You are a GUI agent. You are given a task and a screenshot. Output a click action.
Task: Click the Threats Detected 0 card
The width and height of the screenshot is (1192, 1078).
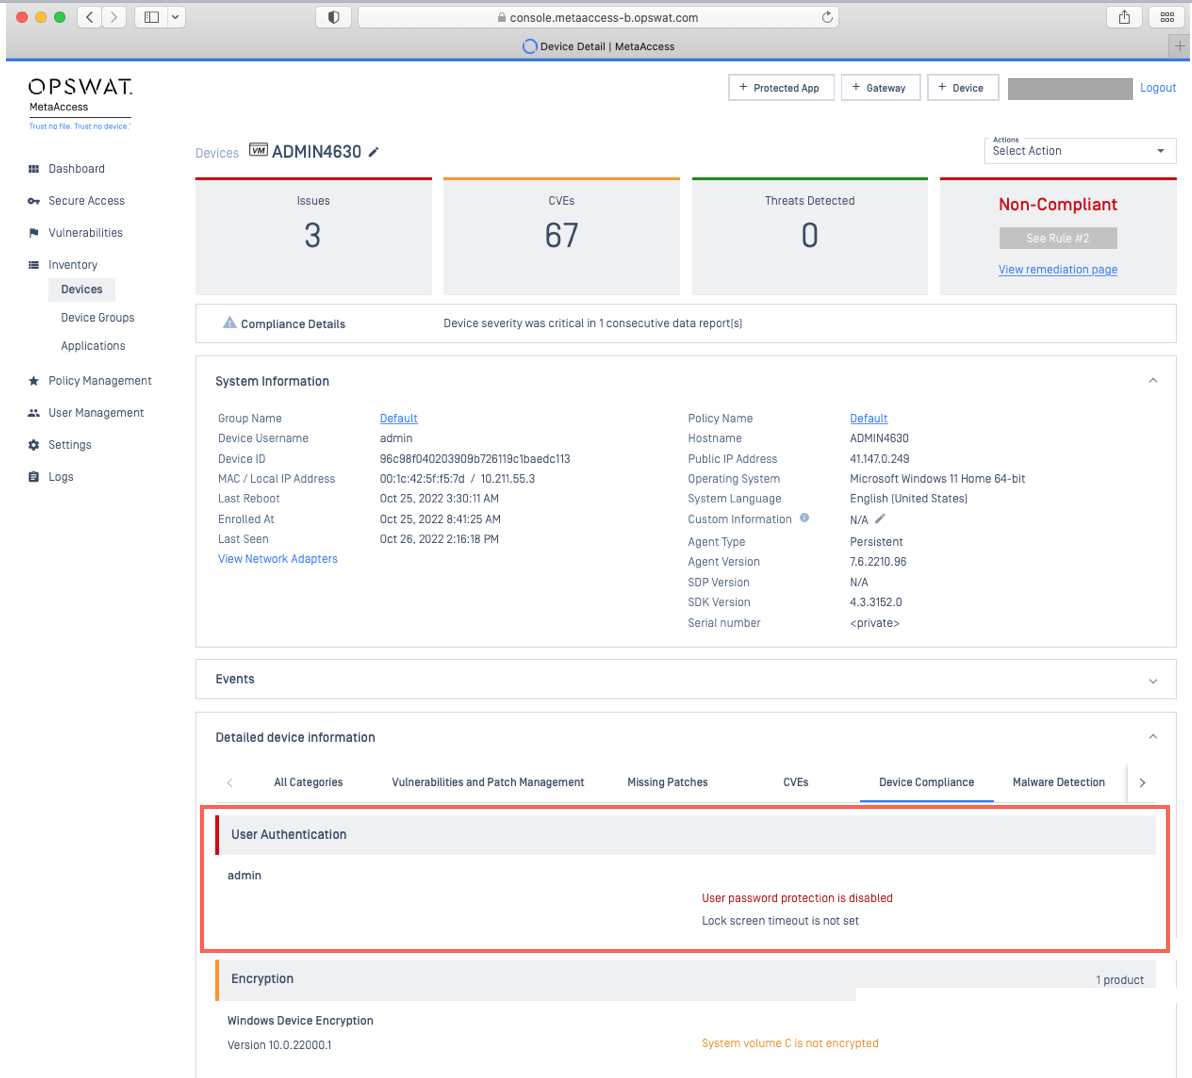810,236
